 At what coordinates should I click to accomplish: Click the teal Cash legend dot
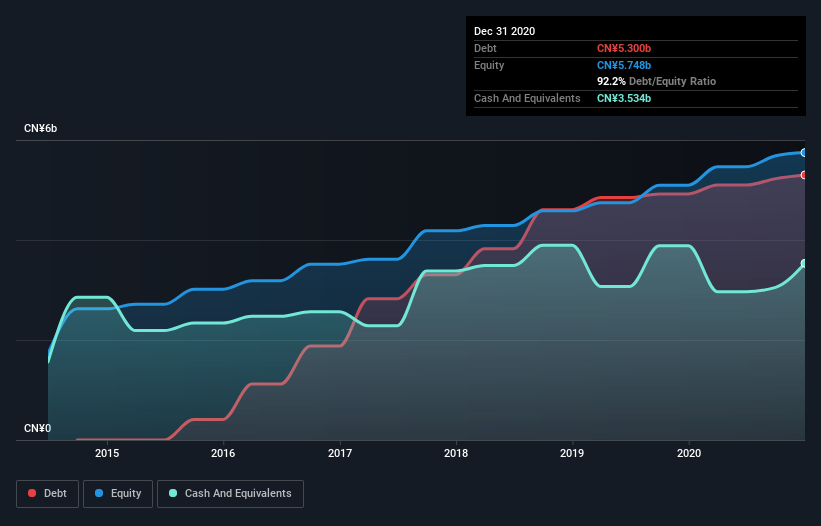[173, 493]
